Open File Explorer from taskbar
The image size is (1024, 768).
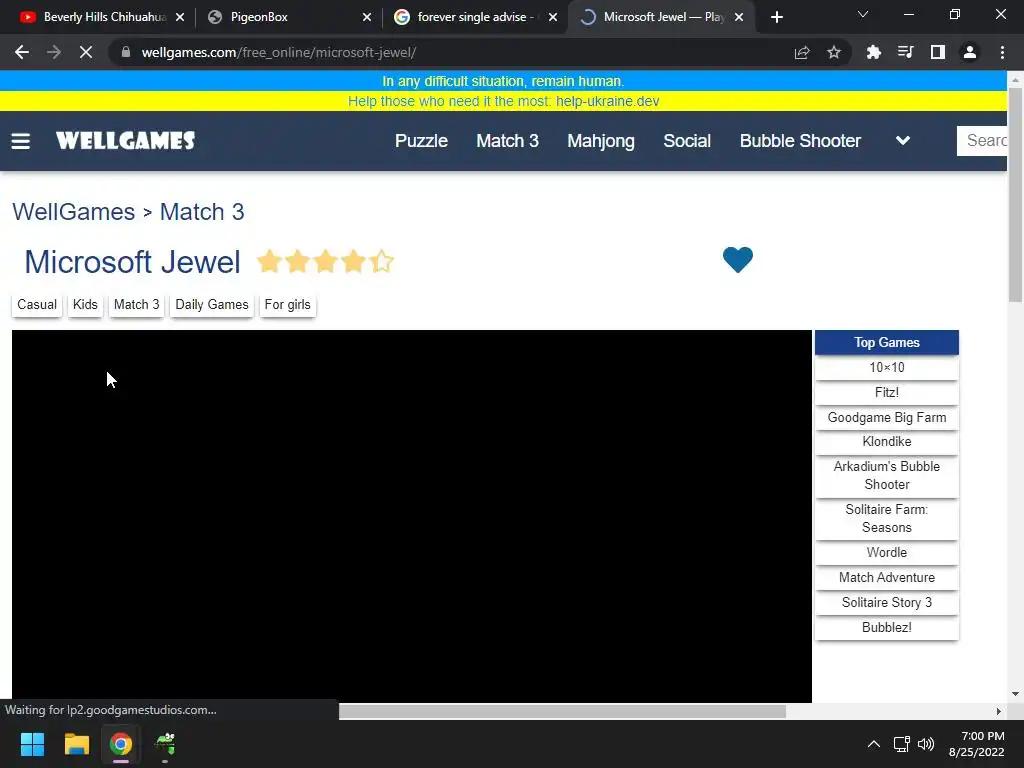point(76,744)
